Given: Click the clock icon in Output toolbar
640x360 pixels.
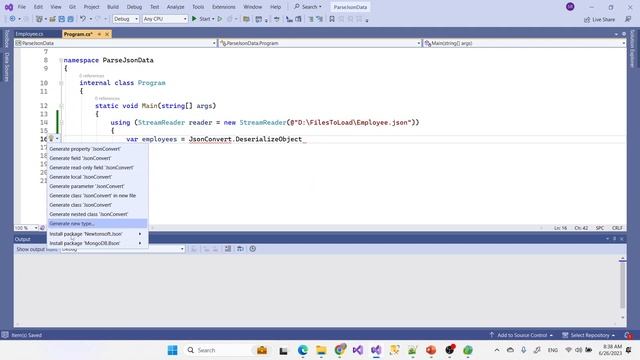Looking at the screenshot, I should [x=253, y=249].
